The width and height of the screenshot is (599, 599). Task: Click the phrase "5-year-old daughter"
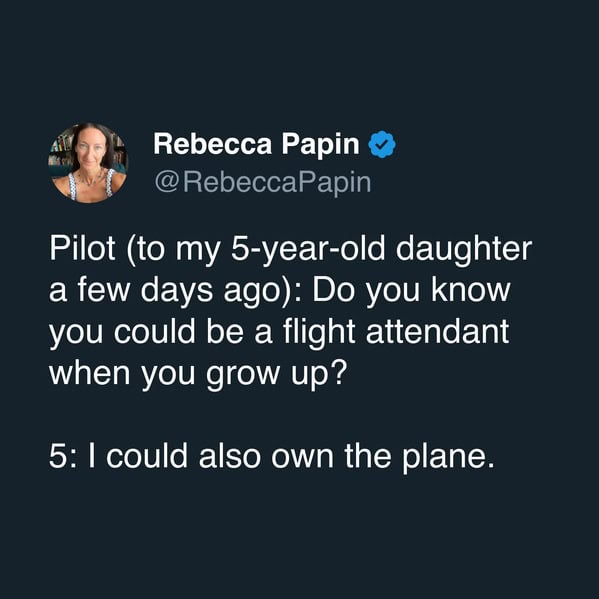coord(381,250)
